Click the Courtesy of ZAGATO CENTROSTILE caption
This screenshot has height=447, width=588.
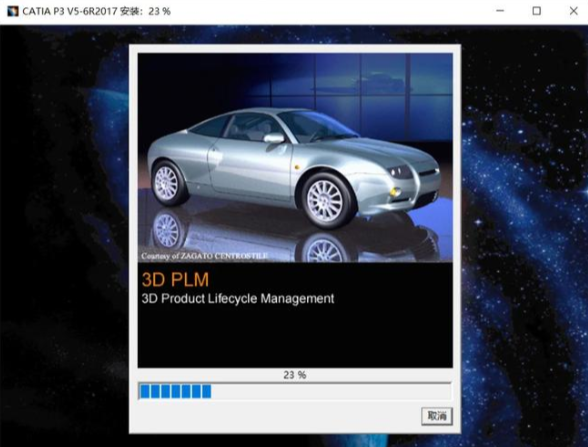point(204,256)
